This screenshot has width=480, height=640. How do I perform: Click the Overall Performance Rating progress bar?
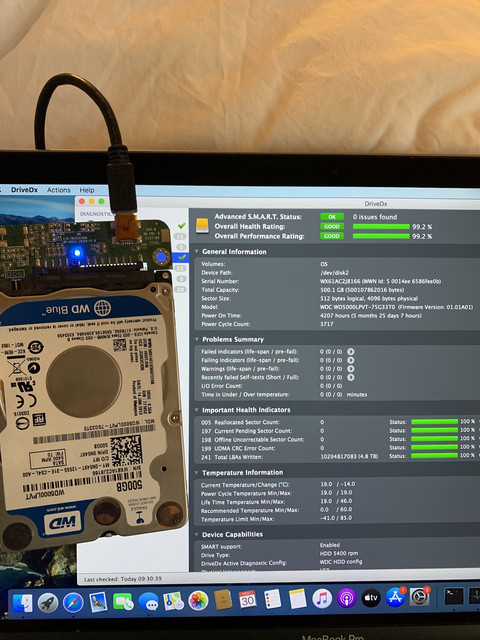tap(381, 236)
